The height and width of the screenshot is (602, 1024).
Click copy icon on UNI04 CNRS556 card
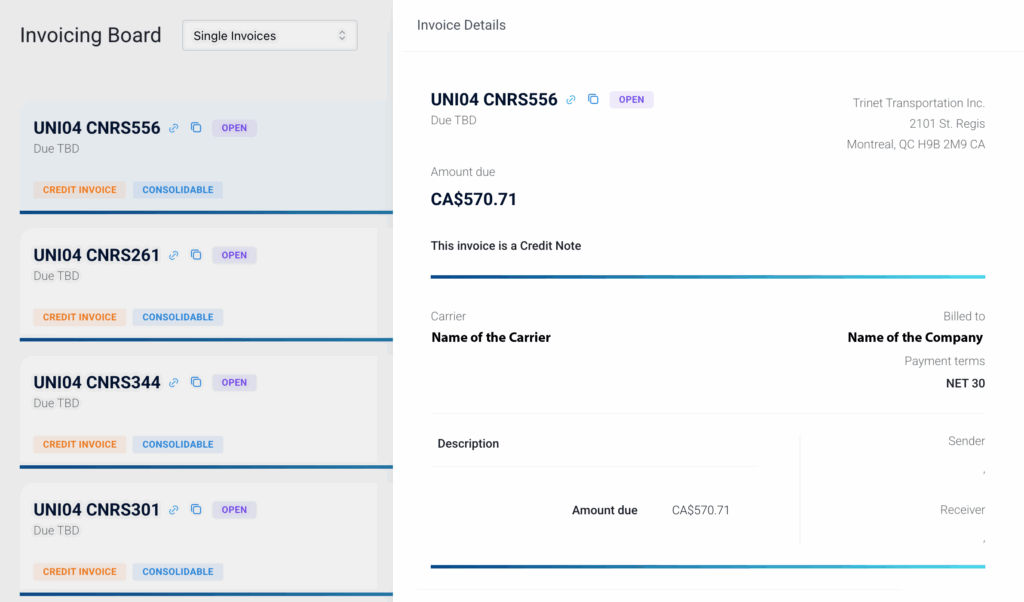196,128
